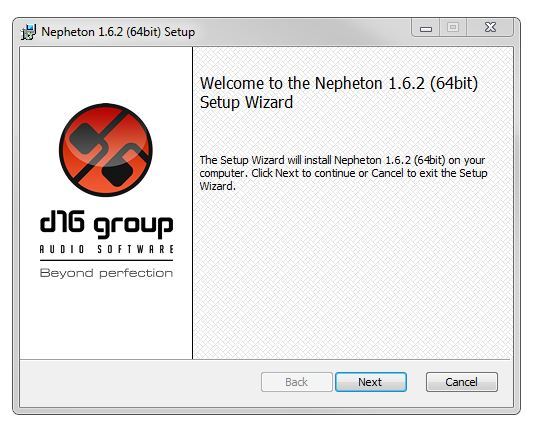533x425 pixels.
Task: Close the setup window with the X
Action: point(490,27)
